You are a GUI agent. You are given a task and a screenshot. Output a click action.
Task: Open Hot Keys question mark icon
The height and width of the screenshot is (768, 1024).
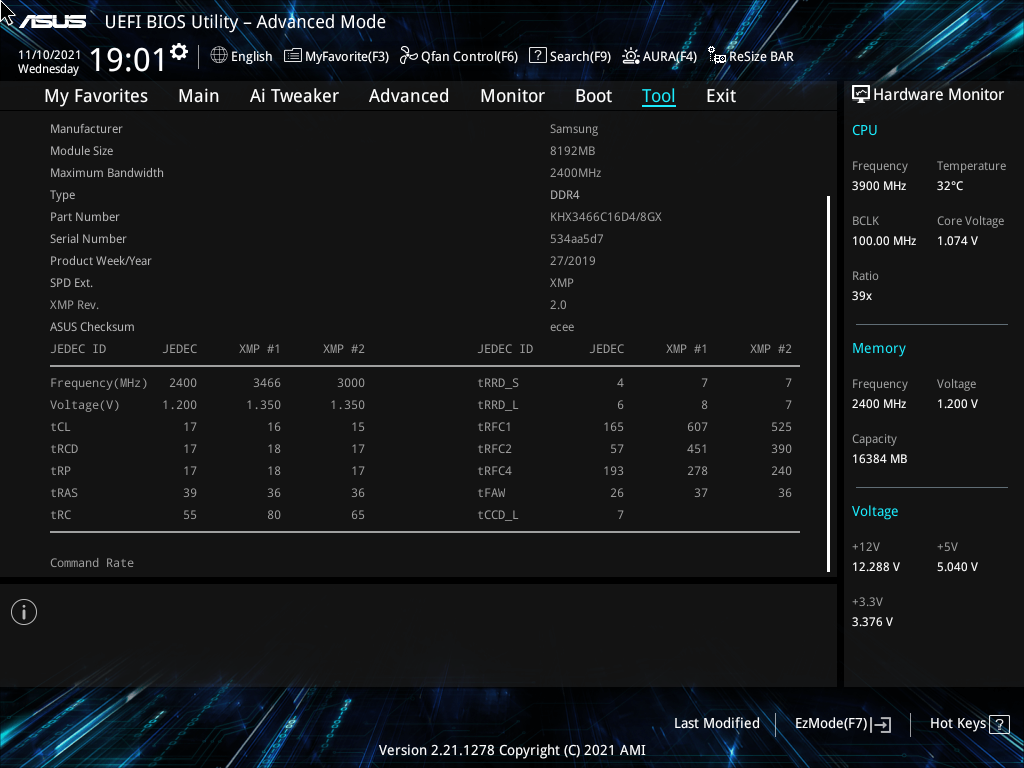(999, 724)
